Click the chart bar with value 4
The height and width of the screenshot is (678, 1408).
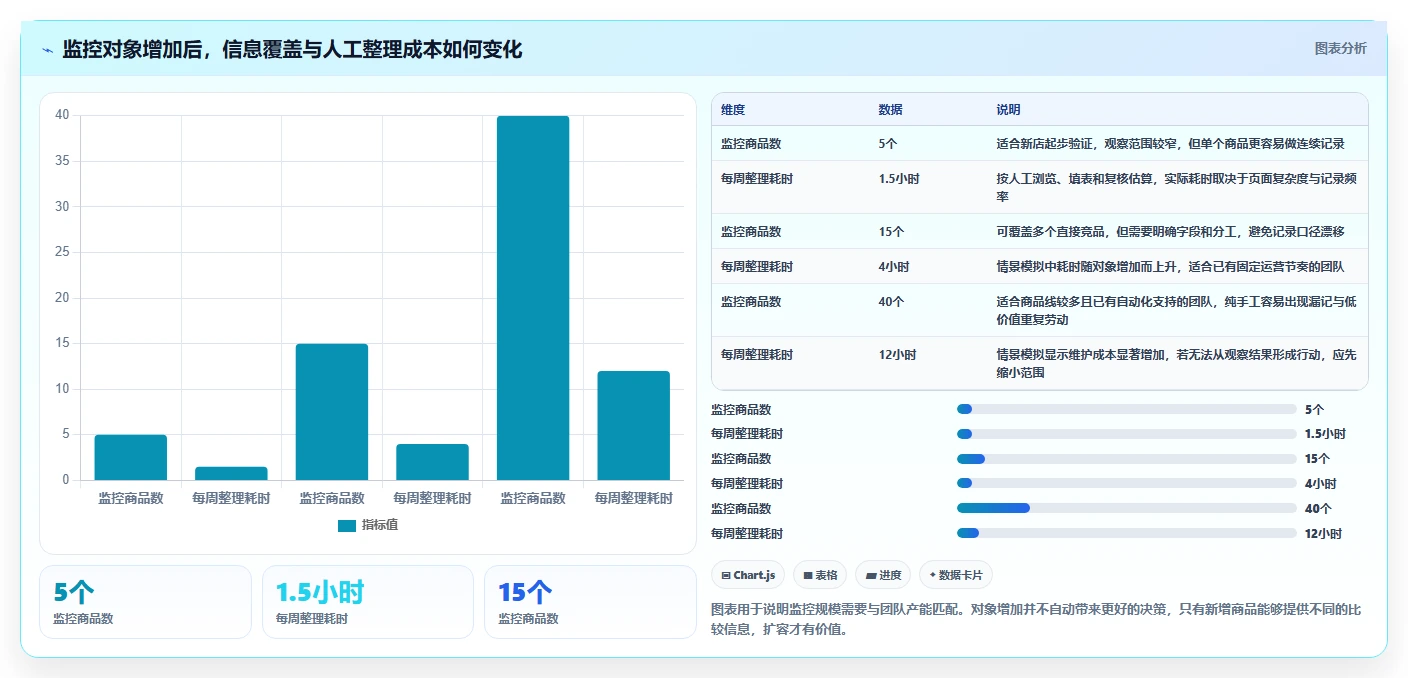[x=432, y=462]
